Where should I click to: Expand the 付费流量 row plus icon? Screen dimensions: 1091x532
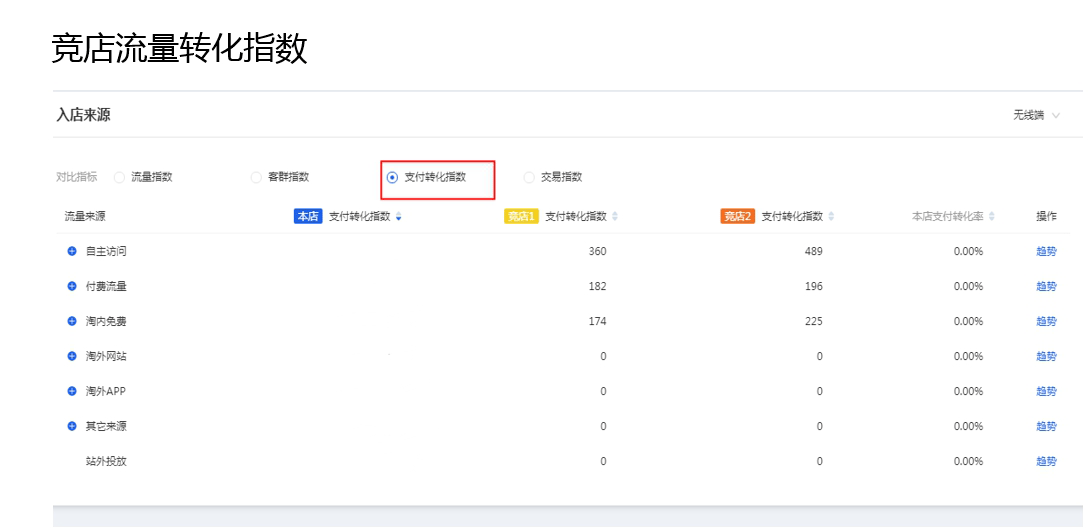coord(71,286)
